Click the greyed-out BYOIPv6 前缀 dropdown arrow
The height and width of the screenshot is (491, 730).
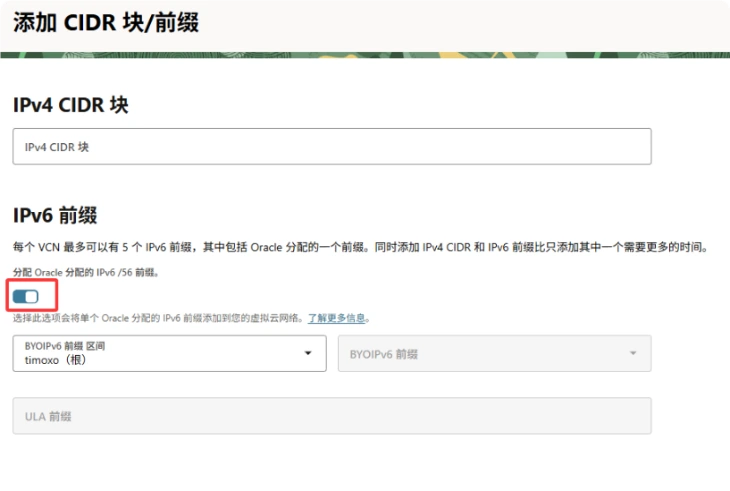tap(632, 353)
